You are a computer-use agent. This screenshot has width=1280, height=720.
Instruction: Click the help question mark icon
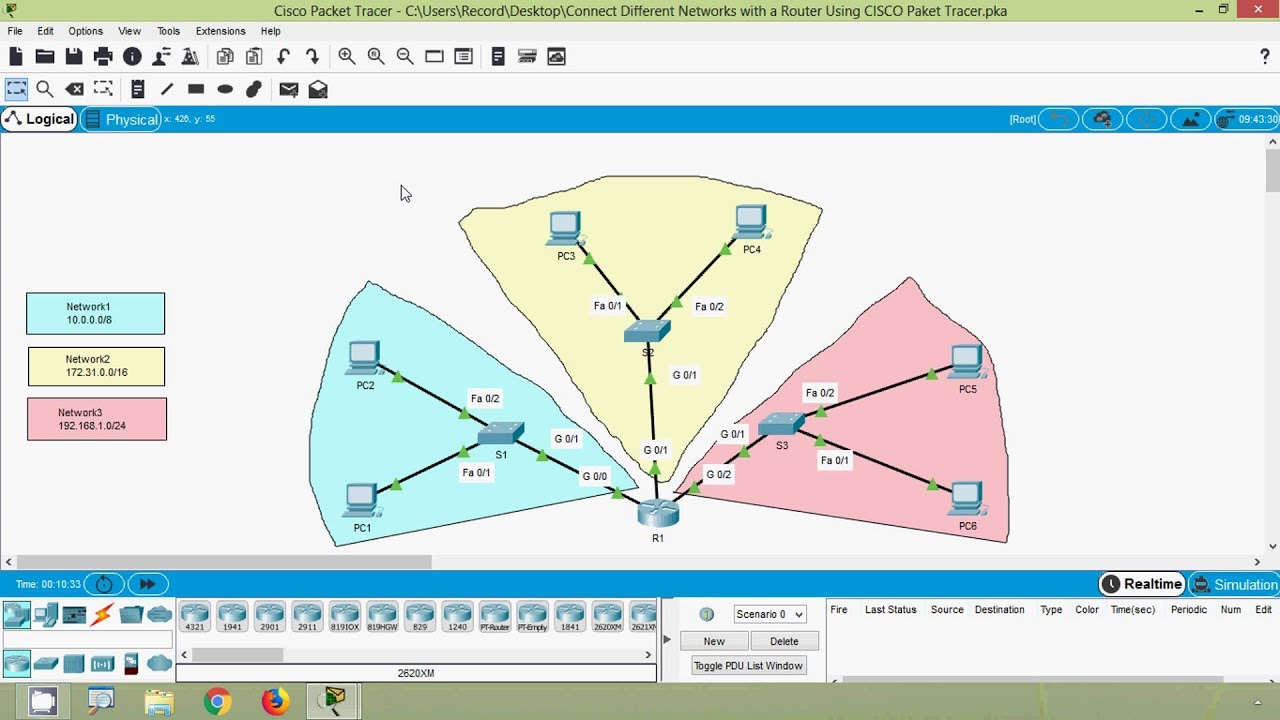[1265, 57]
